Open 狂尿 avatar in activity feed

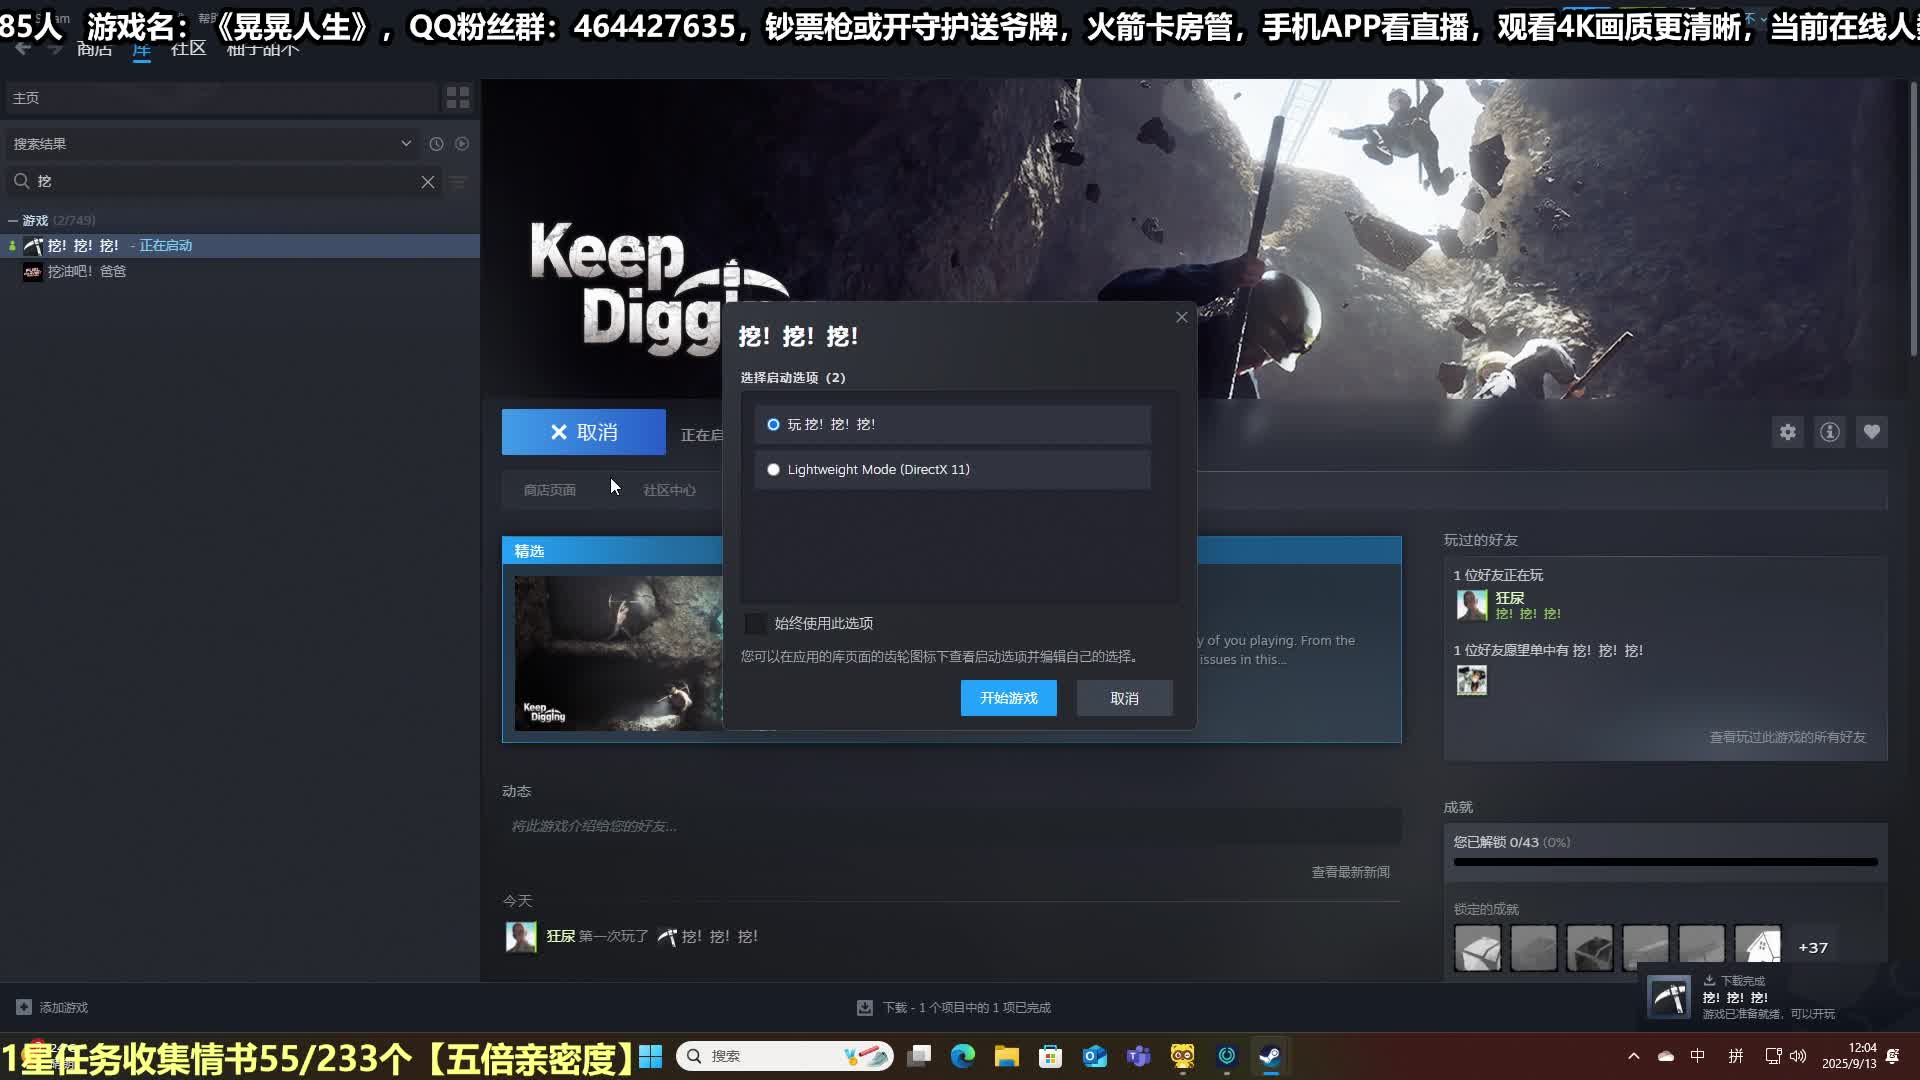(x=521, y=937)
